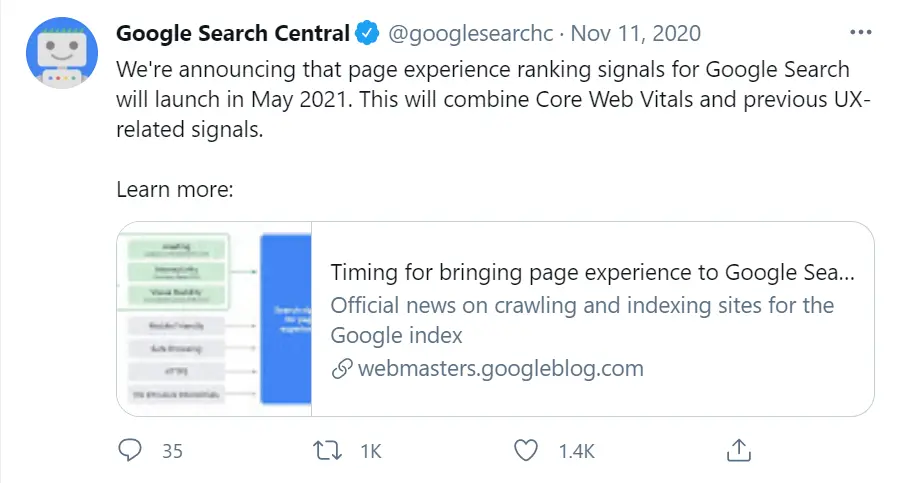Open the three-dot more options menu
899x483 pixels.
point(861,33)
